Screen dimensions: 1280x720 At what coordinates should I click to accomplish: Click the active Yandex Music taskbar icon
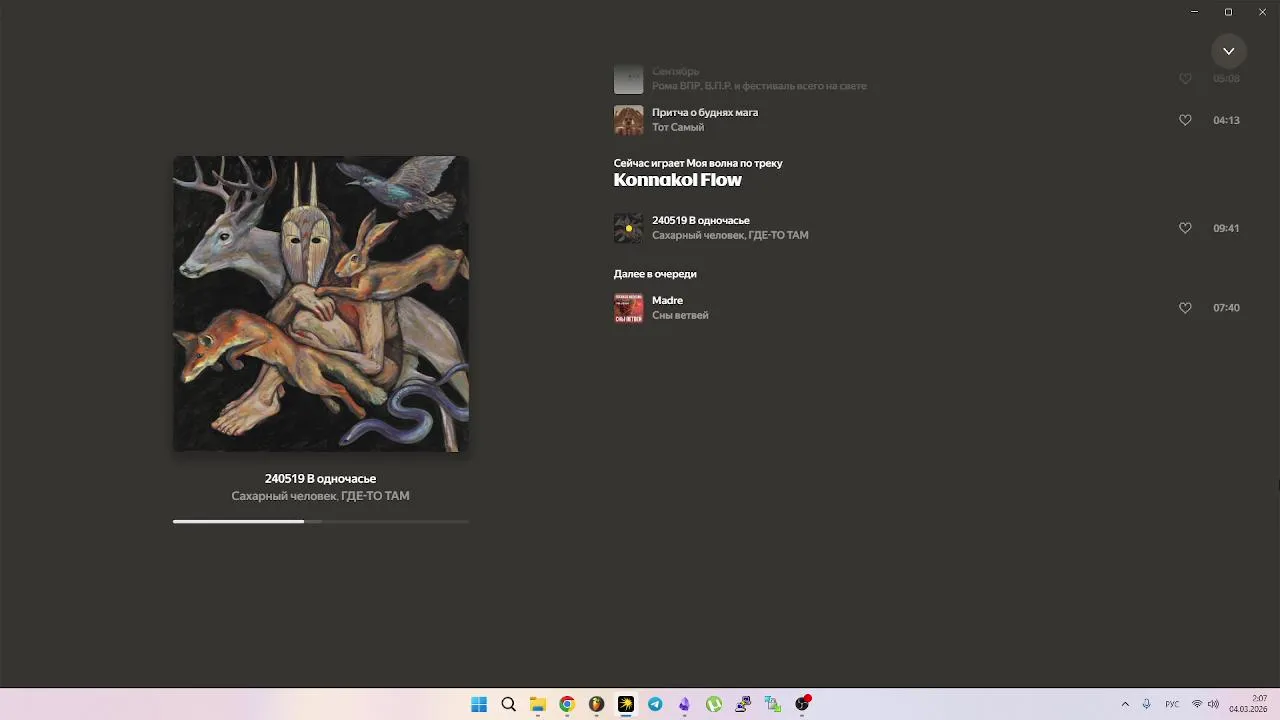[626, 704]
